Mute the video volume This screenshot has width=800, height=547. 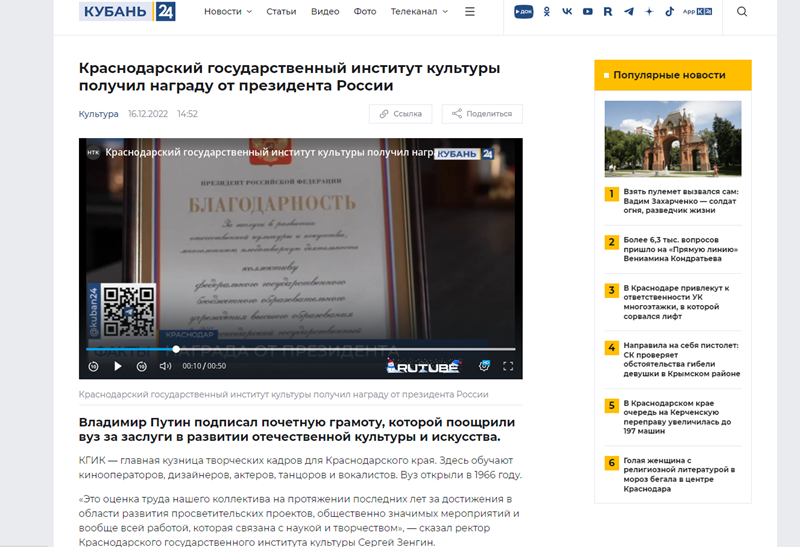[x=165, y=366]
